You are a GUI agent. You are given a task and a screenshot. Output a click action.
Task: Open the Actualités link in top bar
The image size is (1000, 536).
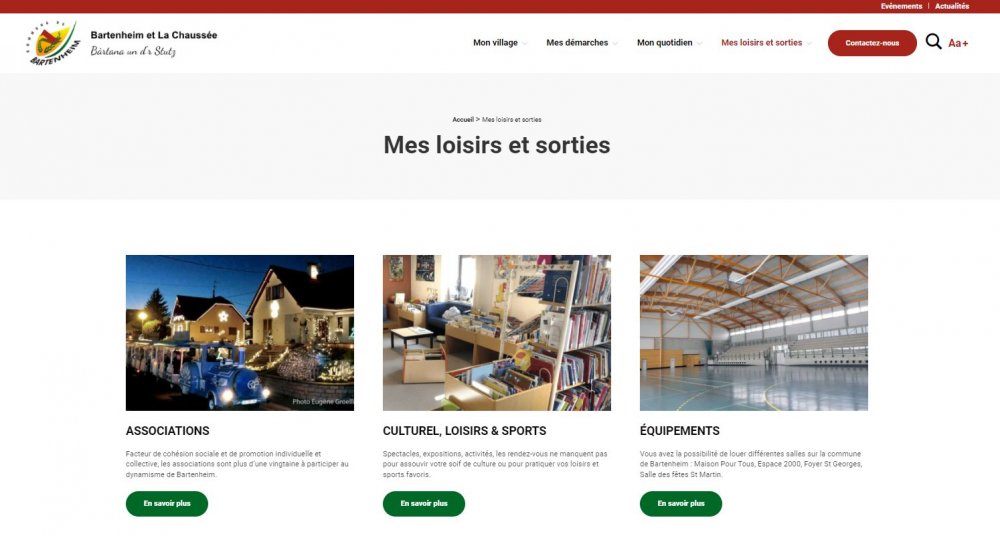pos(952,6)
